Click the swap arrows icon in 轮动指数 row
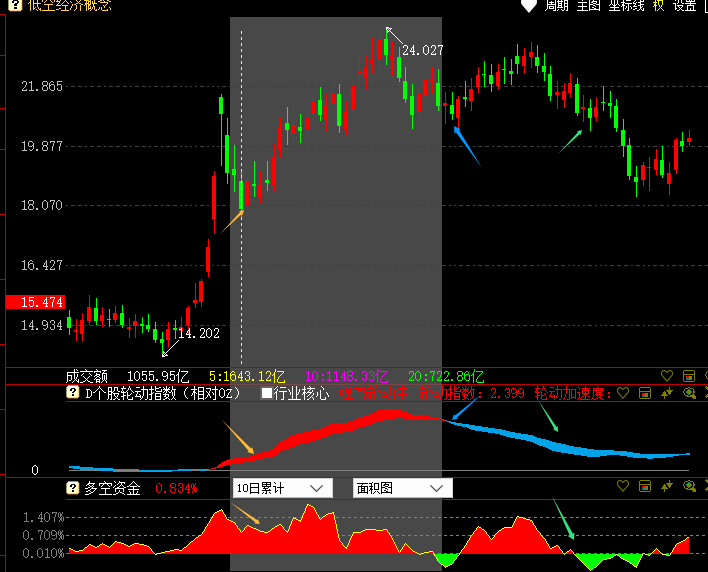The height and width of the screenshot is (572, 708). pyautogui.click(x=668, y=393)
